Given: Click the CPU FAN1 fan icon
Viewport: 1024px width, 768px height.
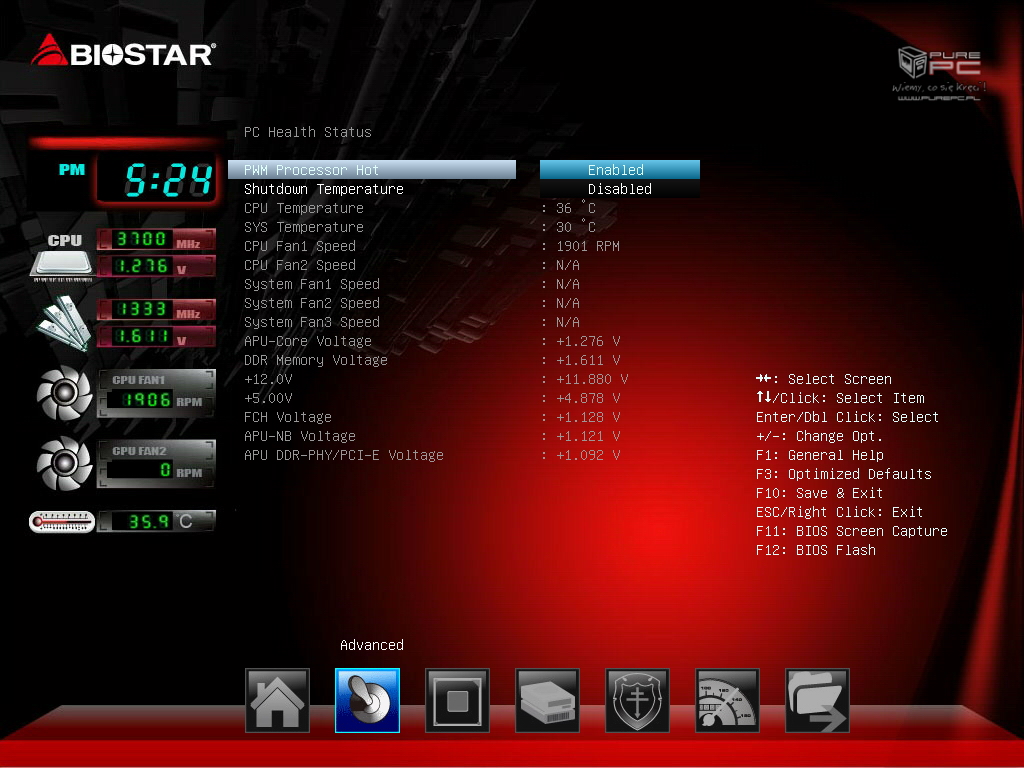Looking at the screenshot, I should (64, 392).
